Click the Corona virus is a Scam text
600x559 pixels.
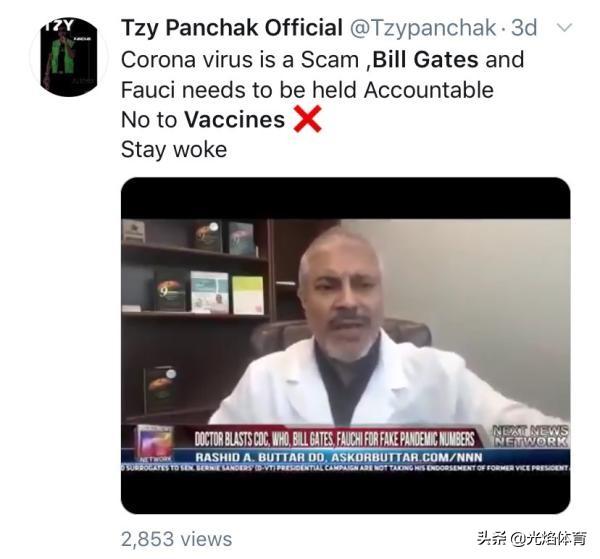tap(240, 60)
